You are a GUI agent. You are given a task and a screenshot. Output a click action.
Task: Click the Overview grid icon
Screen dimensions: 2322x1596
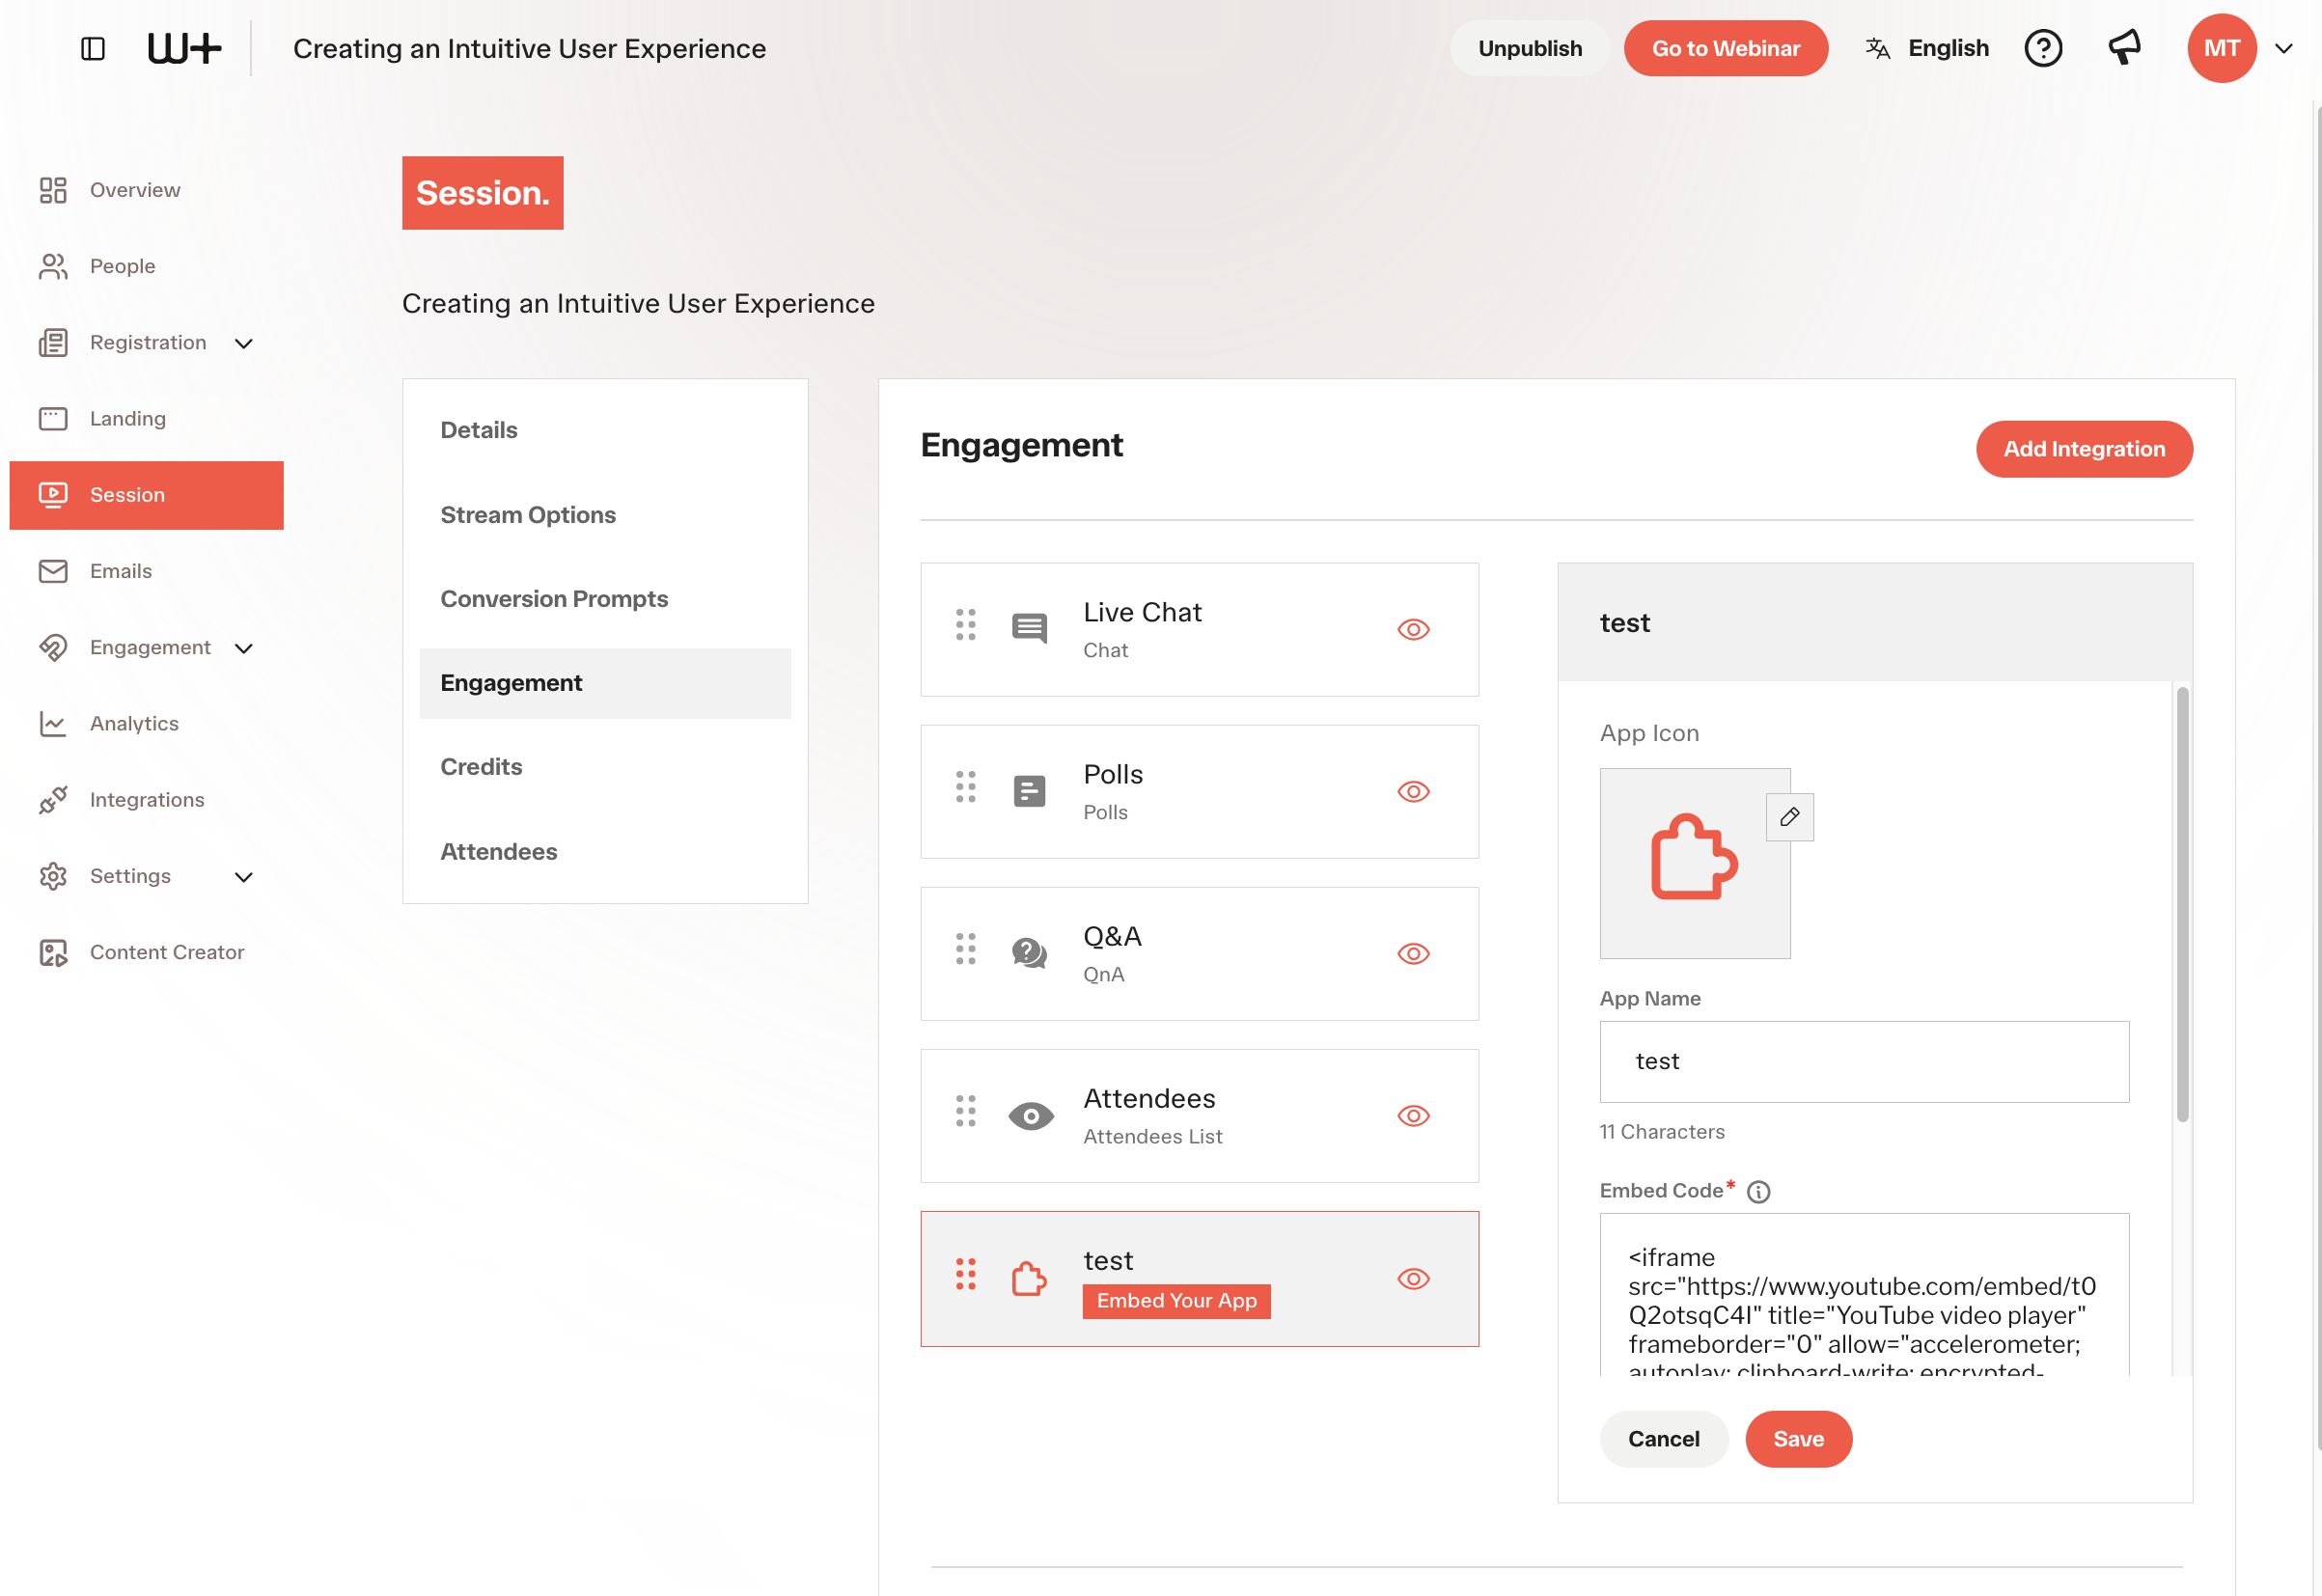[53, 190]
